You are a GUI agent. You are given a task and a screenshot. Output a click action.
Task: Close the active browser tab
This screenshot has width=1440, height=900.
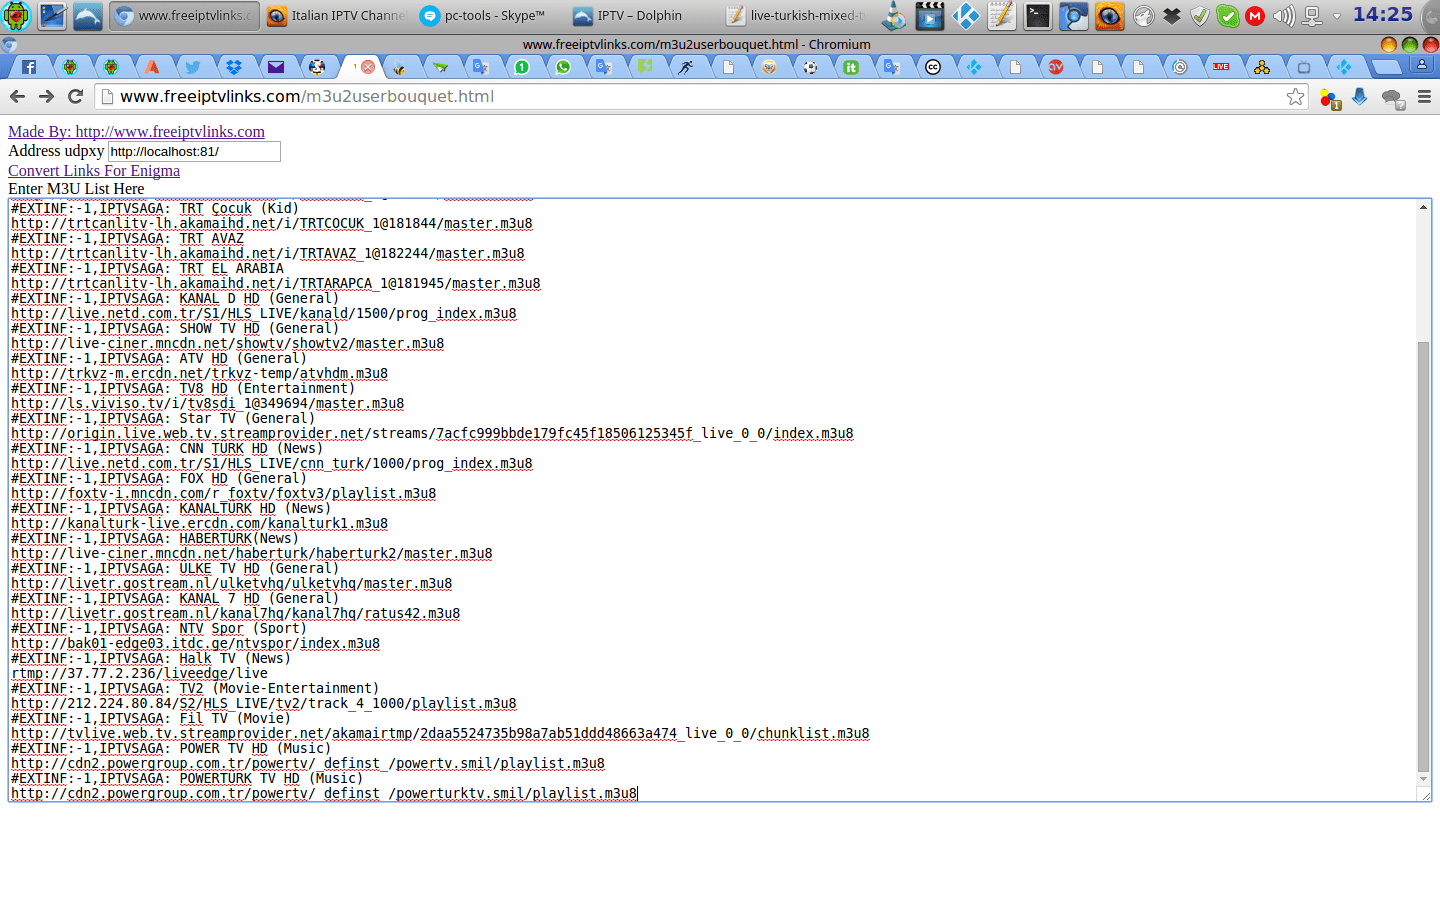[x=368, y=67]
